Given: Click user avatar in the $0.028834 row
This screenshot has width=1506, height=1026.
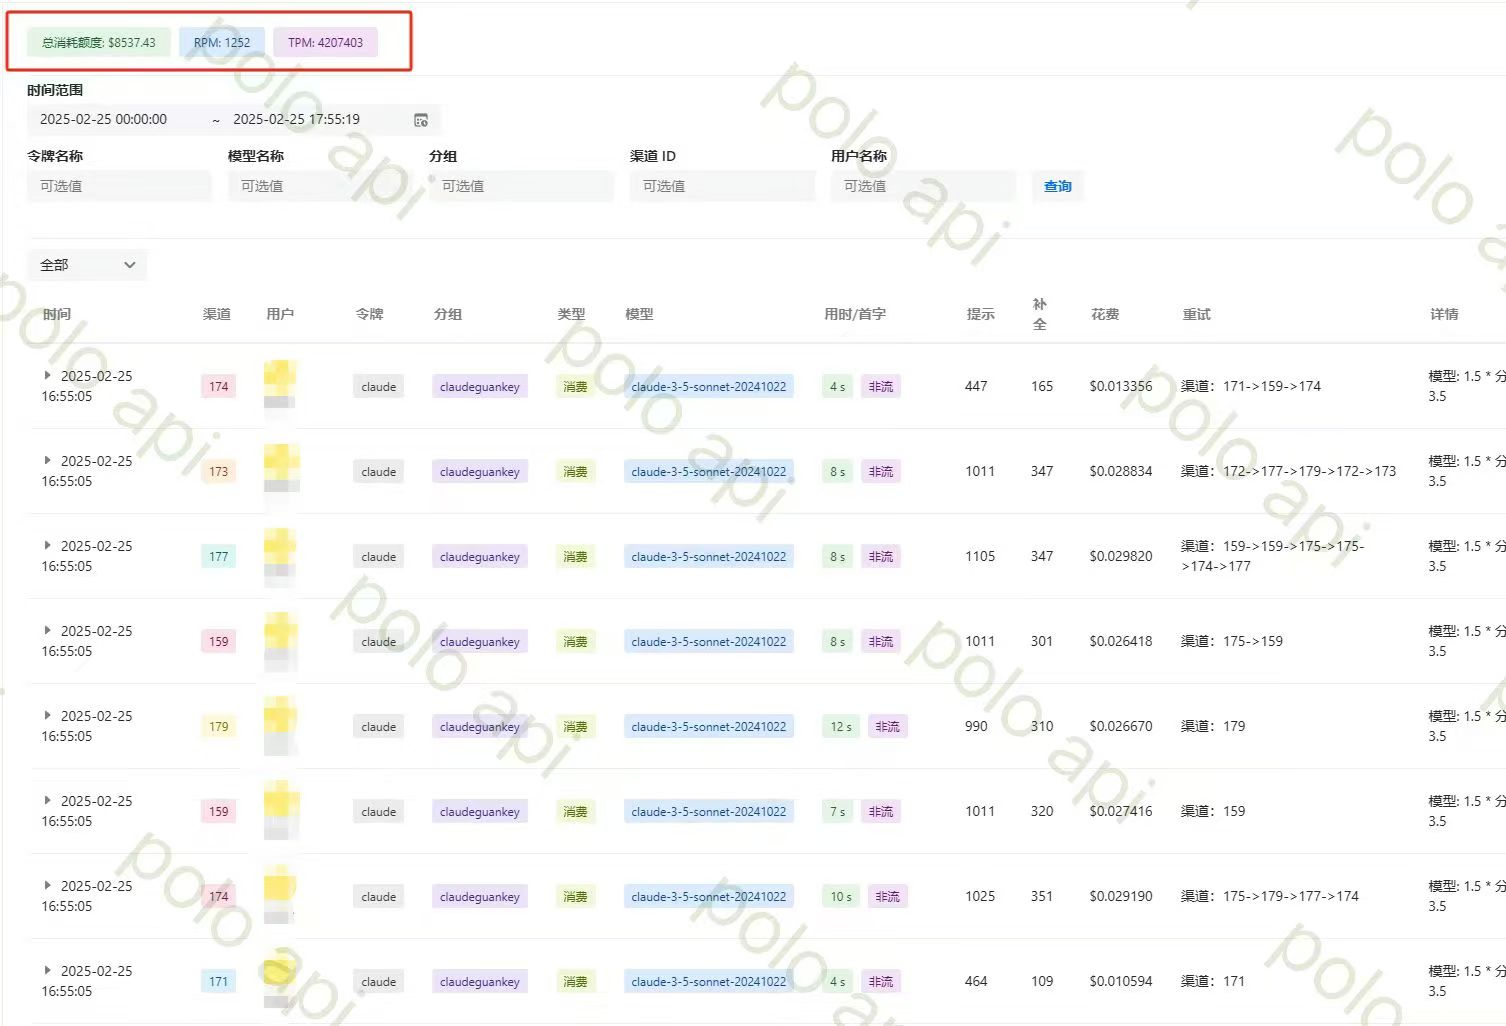Looking at the screenshot, I should (280, 469).
